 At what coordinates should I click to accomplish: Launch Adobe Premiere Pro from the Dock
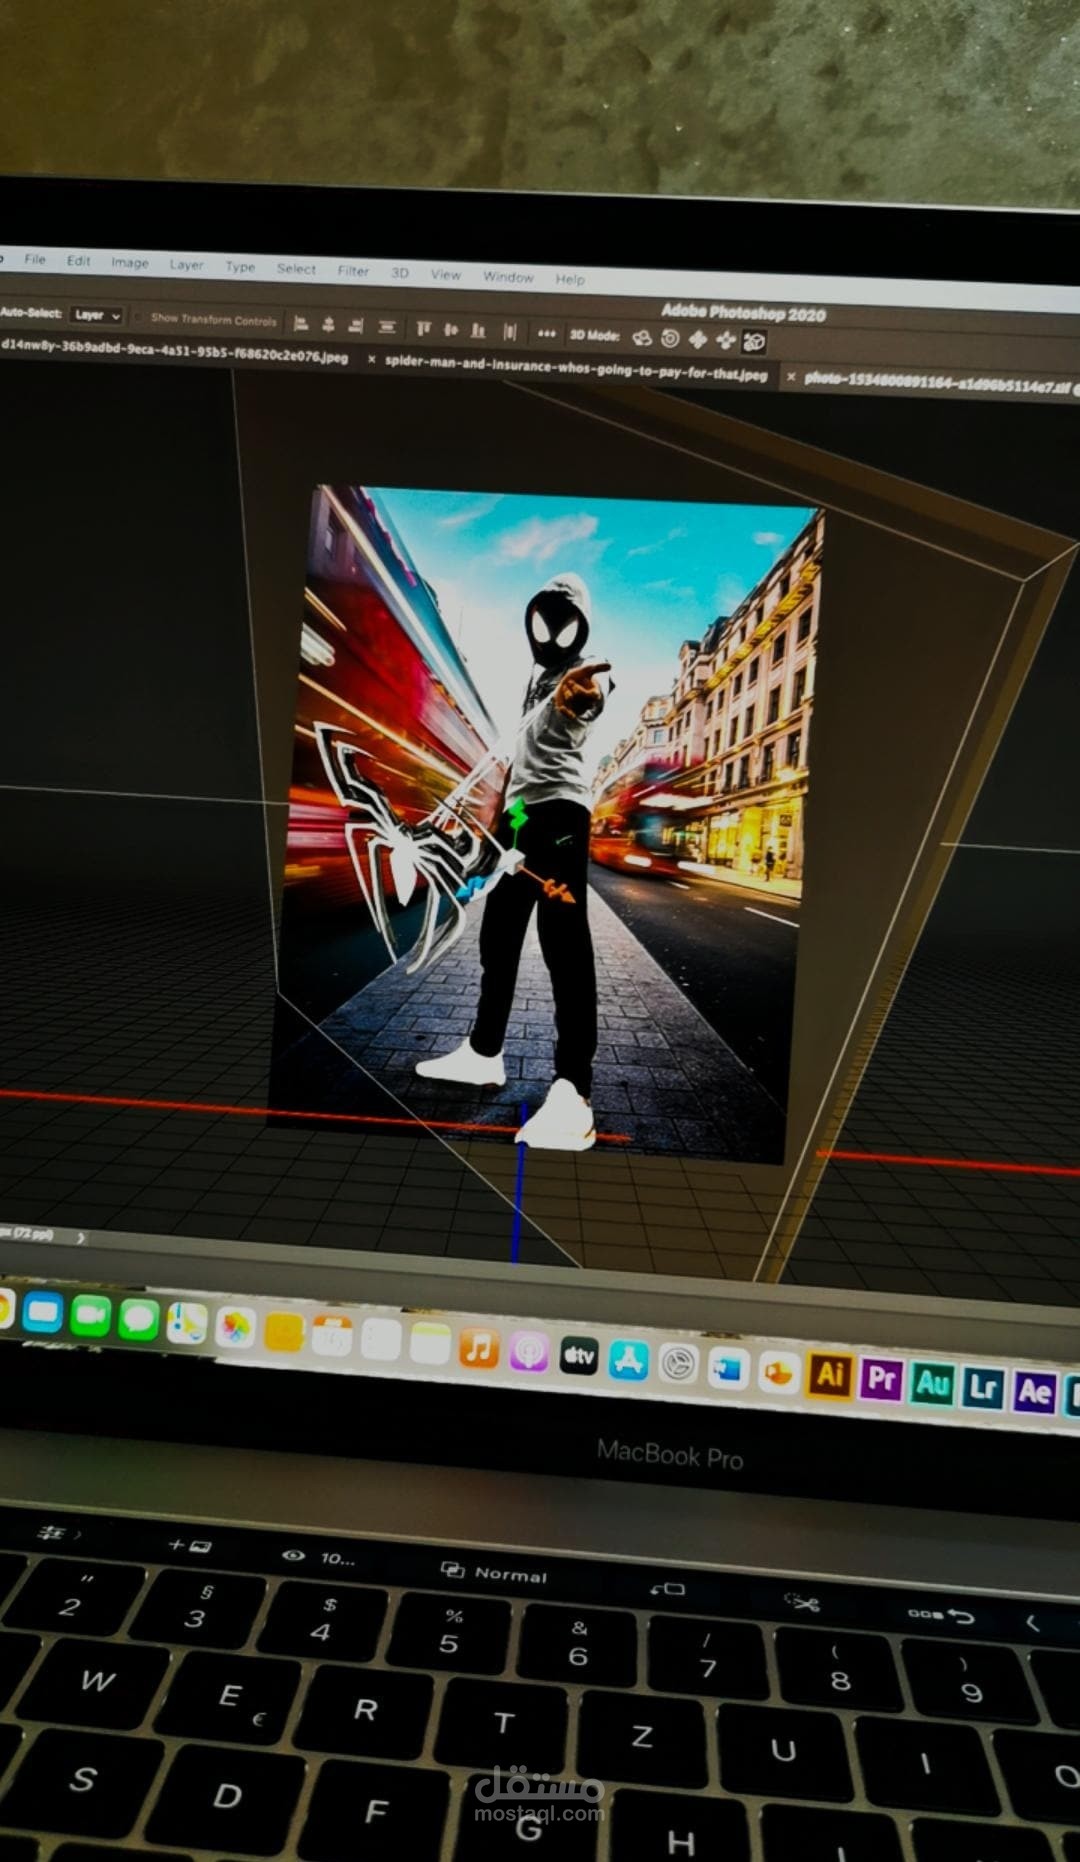point(881,1380)
